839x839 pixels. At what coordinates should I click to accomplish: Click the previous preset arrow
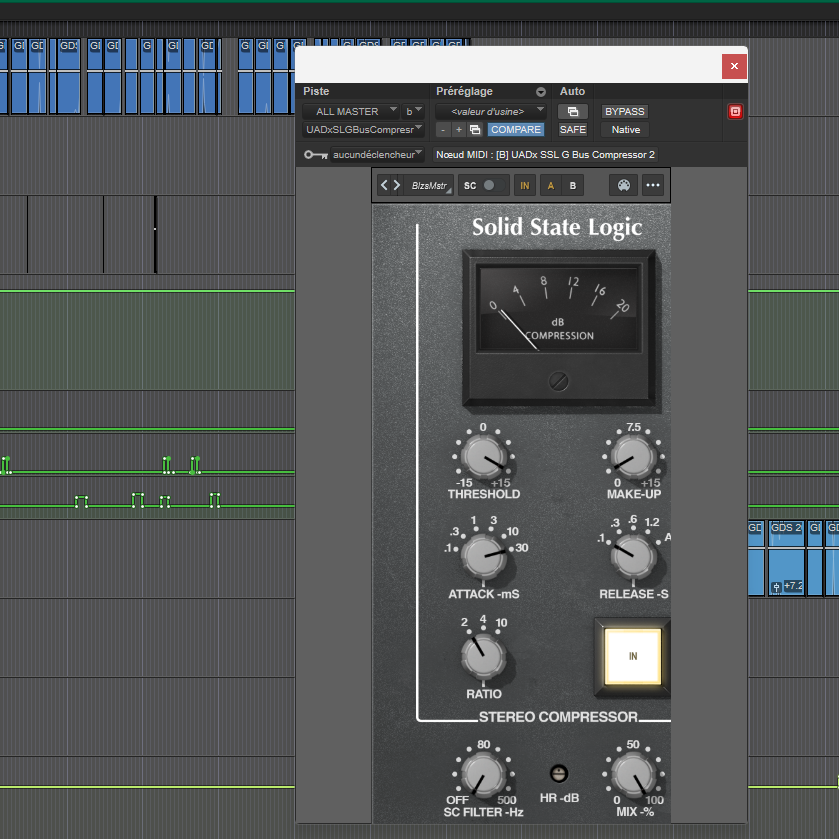click(384, 185)
